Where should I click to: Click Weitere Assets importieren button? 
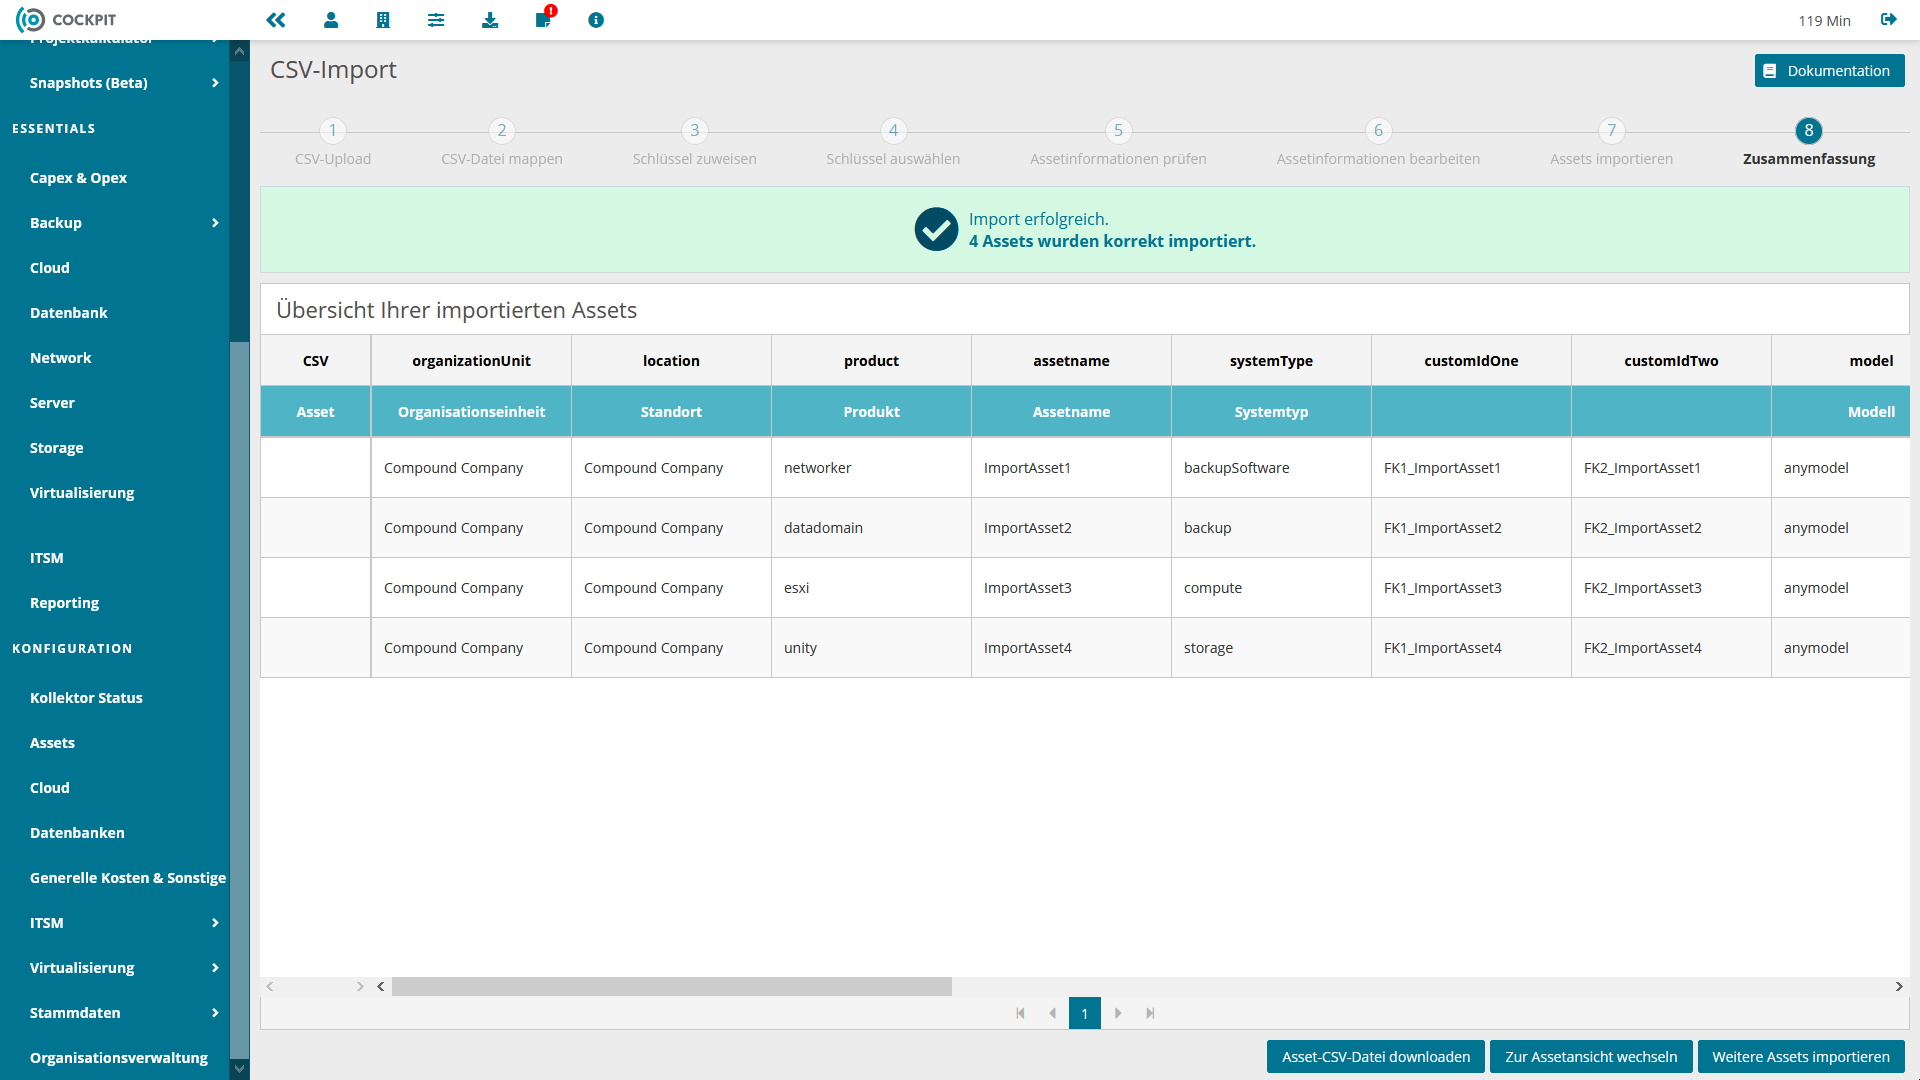point(1801,1057)
